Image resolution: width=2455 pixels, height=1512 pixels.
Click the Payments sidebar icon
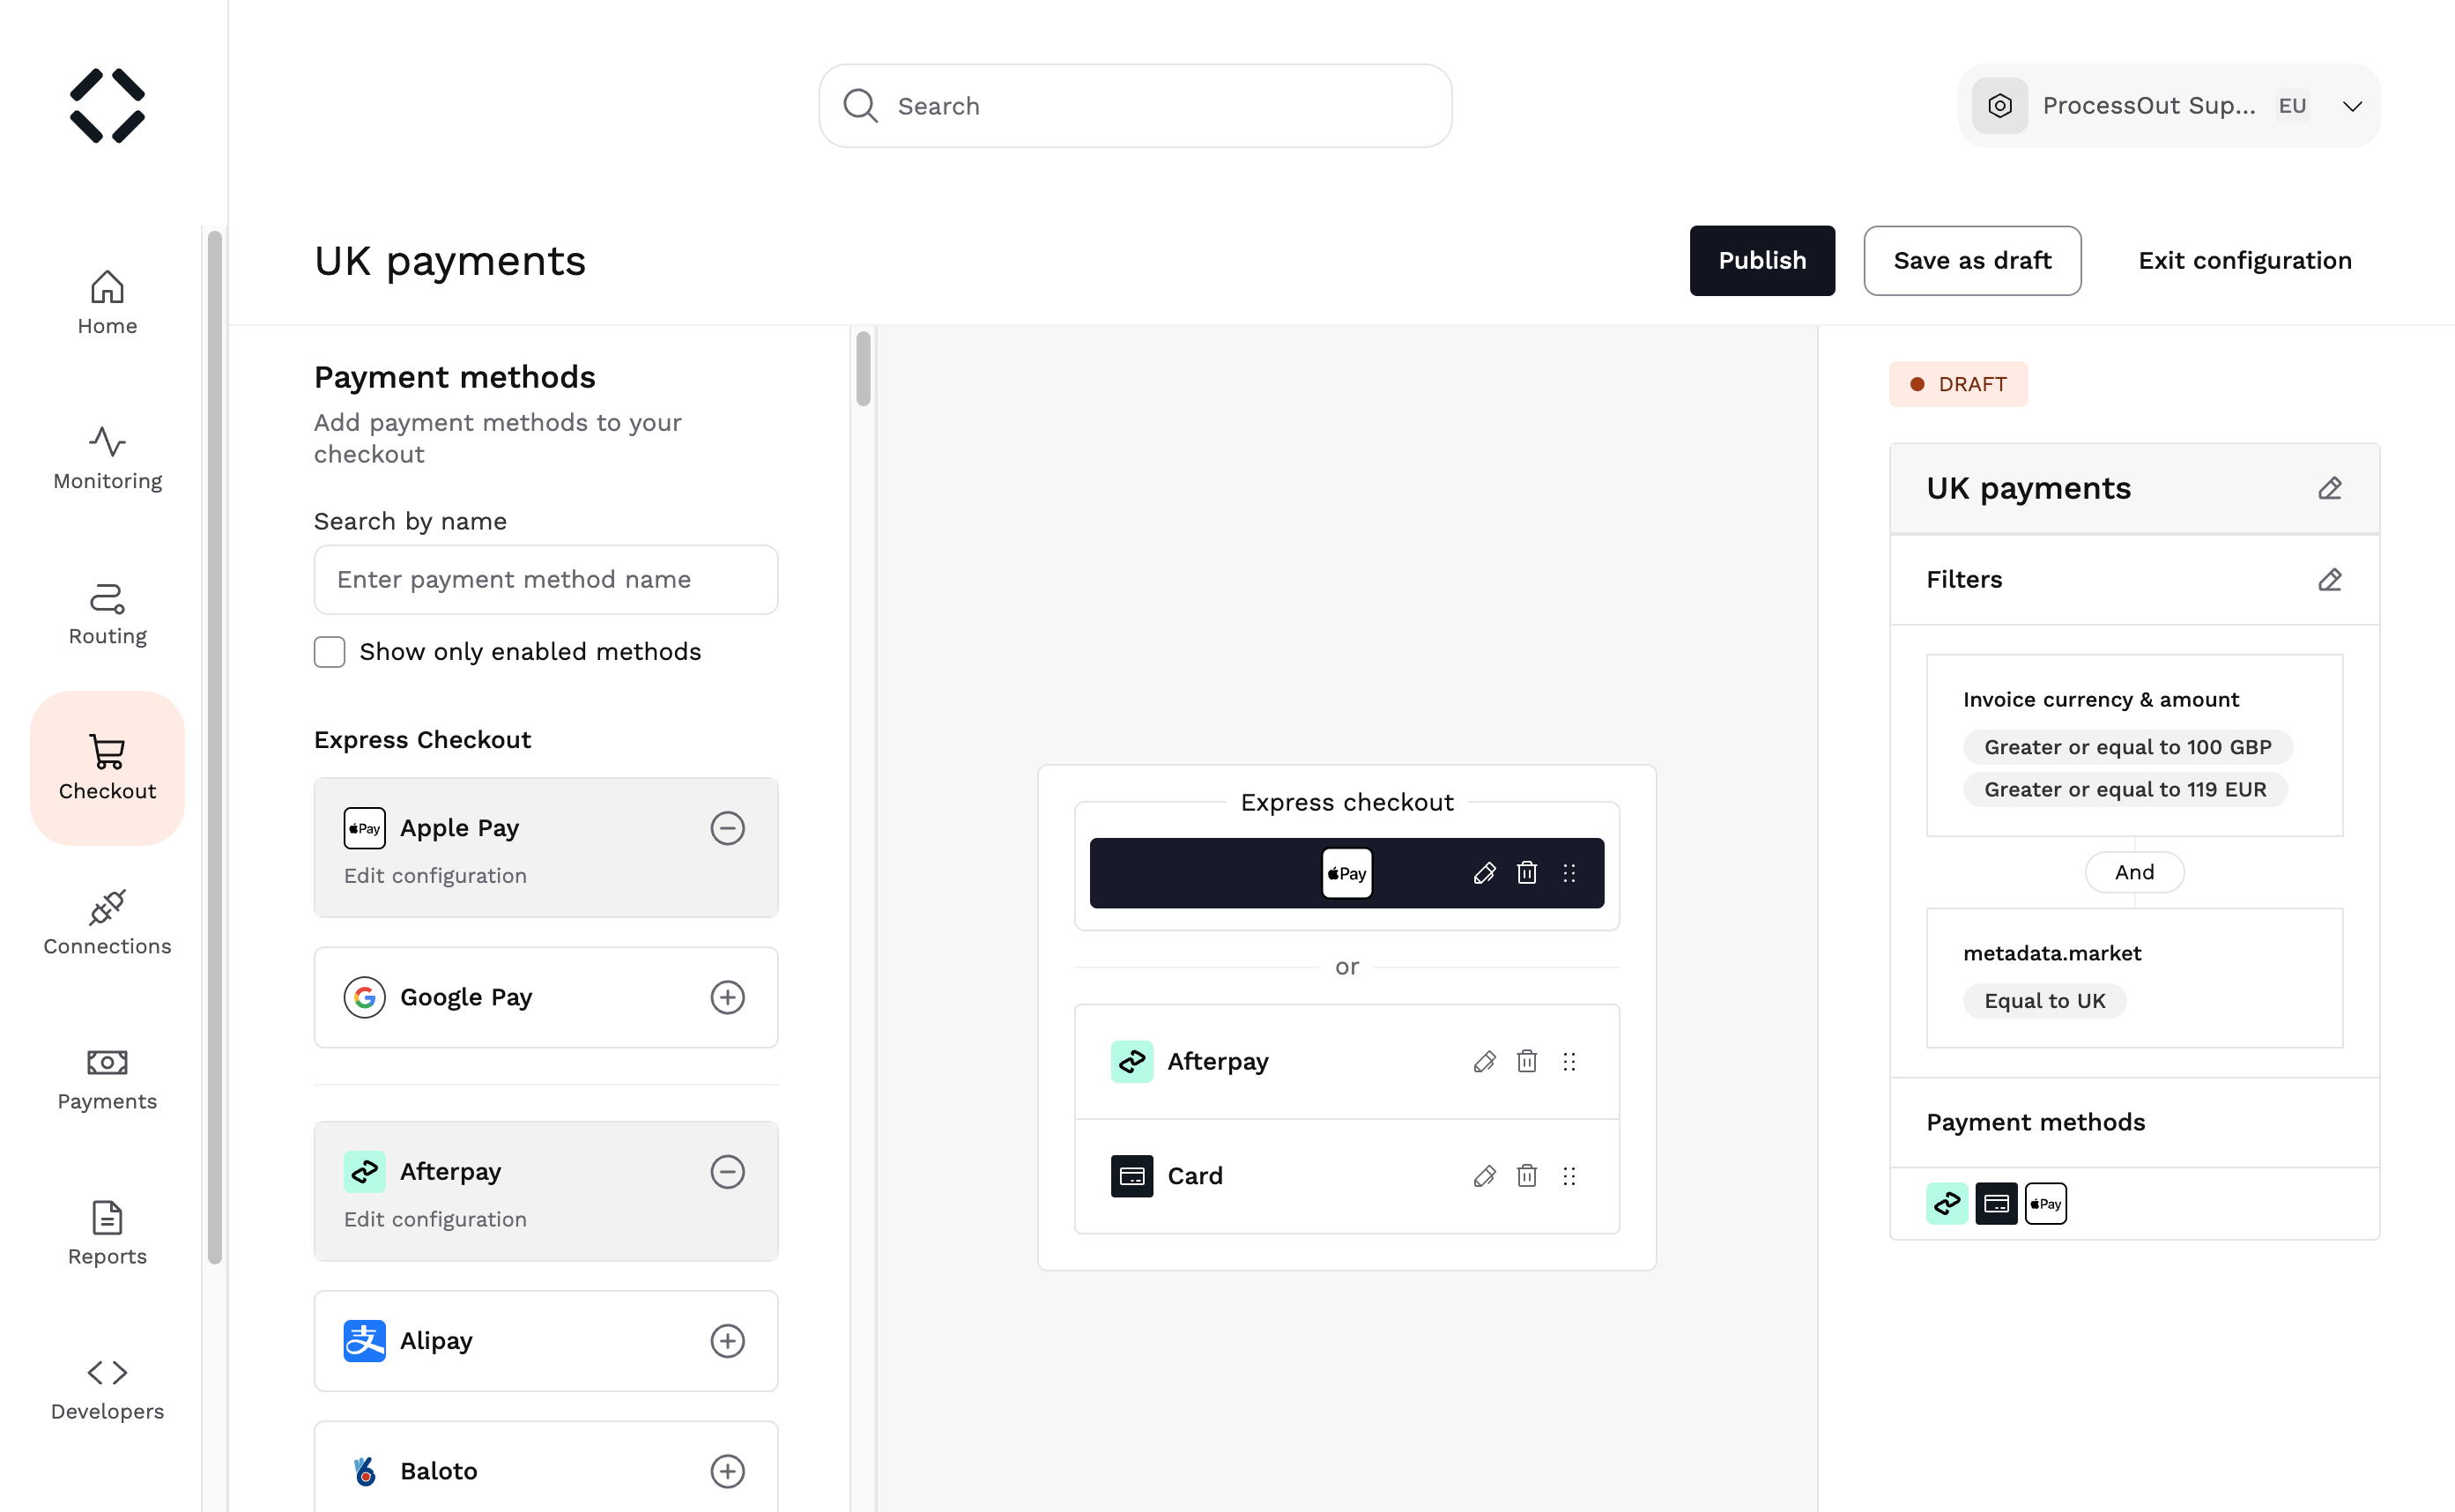105,1077
